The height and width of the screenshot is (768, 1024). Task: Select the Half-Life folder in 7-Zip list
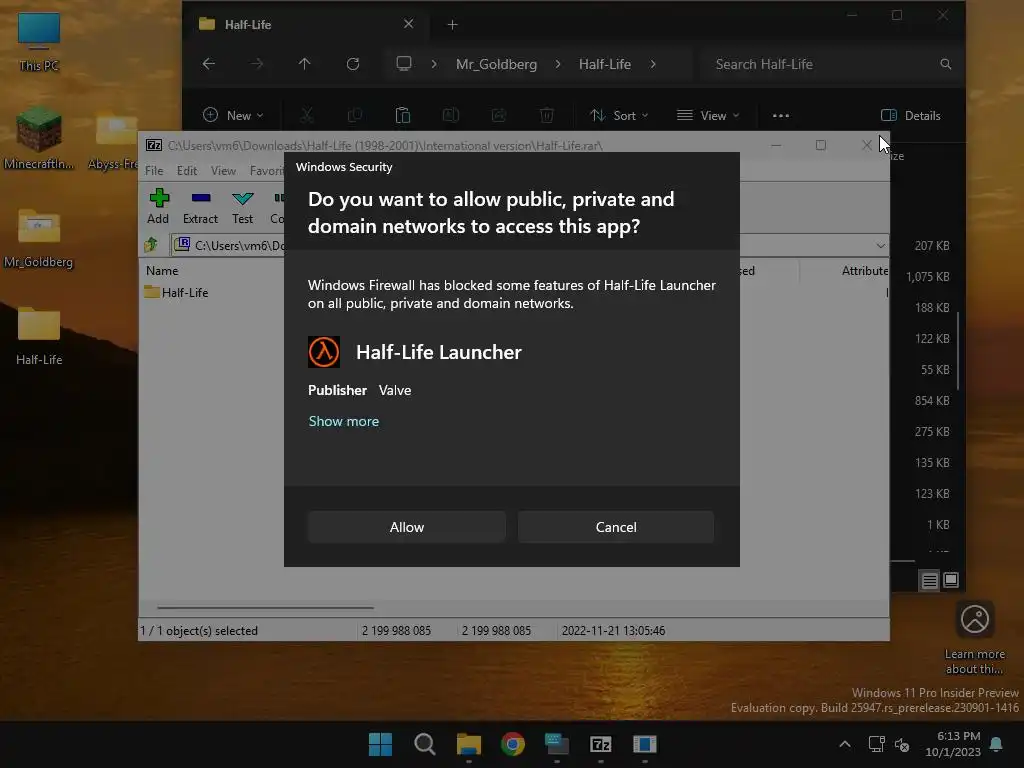click(x=176, y=293)
